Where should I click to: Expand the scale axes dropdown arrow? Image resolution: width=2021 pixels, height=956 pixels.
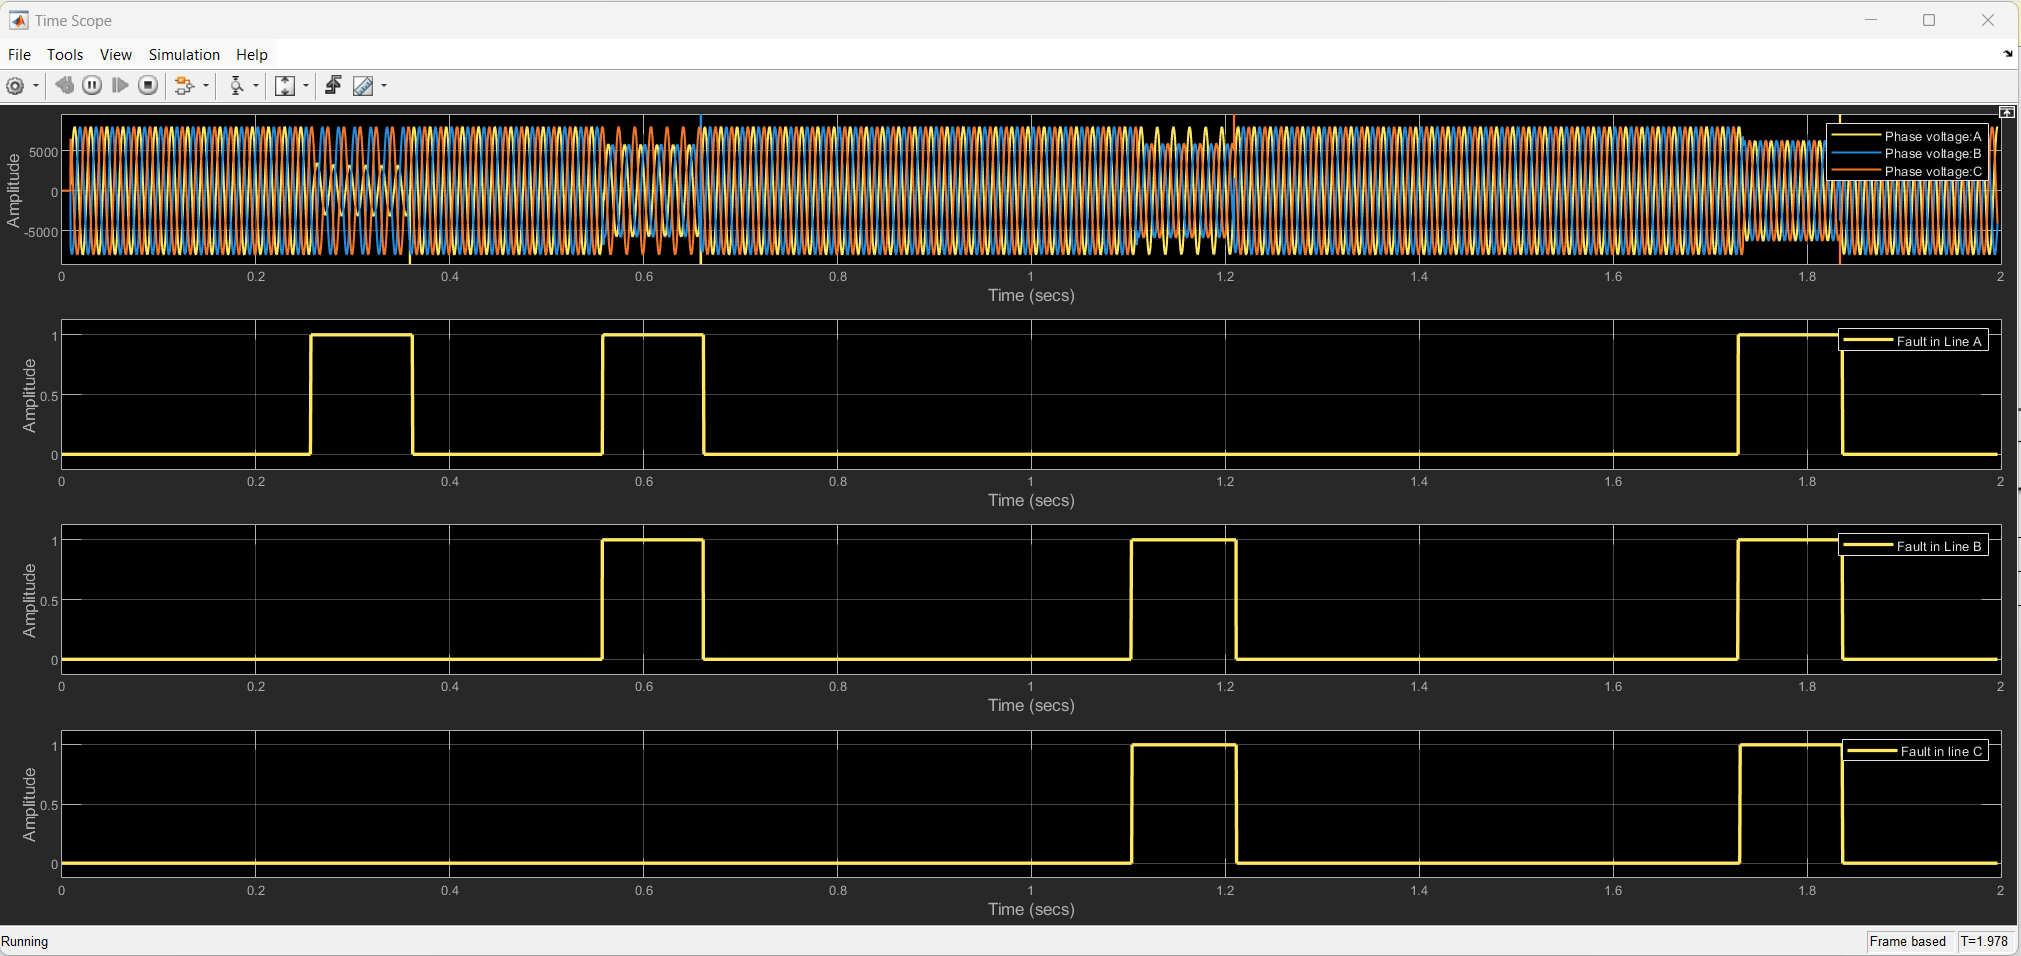pos(306,86)
